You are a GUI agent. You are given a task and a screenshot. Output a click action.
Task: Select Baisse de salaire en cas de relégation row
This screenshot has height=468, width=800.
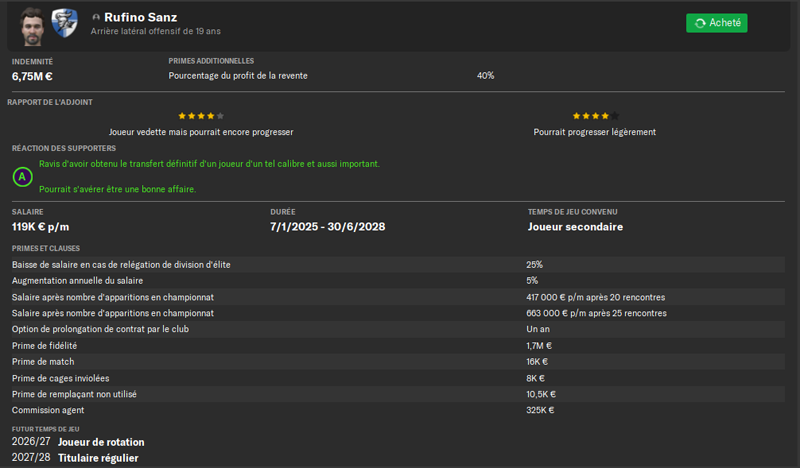(x=398, y=264)
